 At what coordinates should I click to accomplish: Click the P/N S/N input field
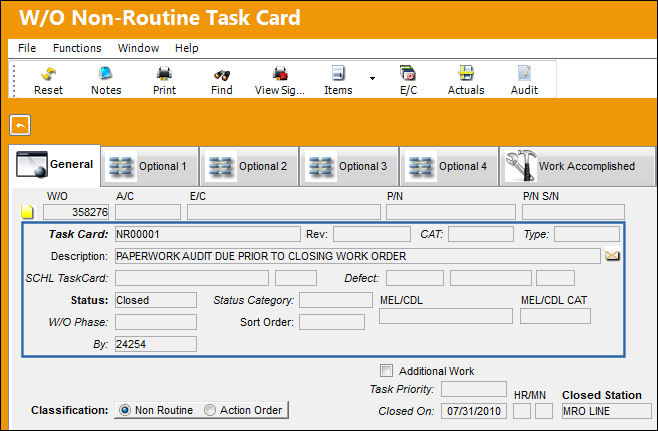573,212
